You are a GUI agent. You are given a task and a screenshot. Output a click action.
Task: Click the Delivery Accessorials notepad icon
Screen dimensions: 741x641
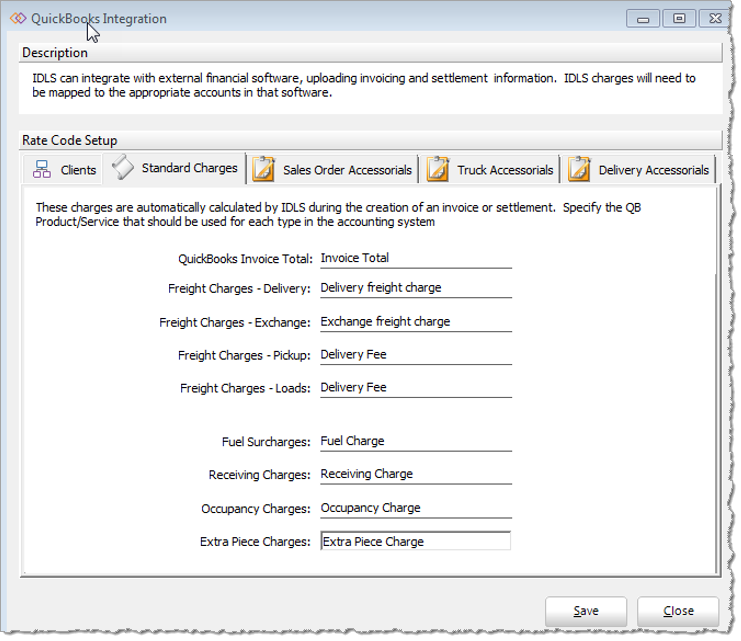(579, 169)
